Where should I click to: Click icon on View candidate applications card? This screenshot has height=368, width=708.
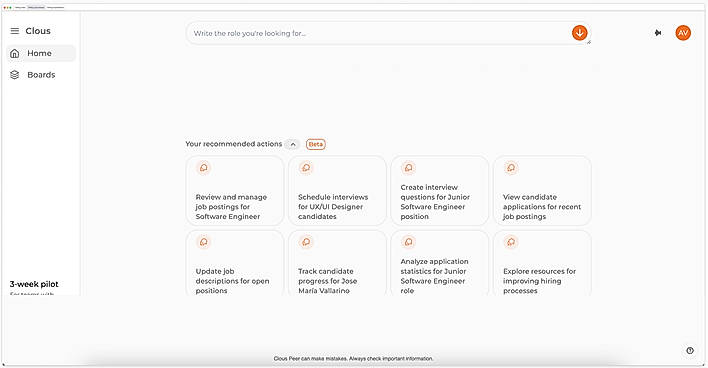pyautogui.click(x=511, y=168)
